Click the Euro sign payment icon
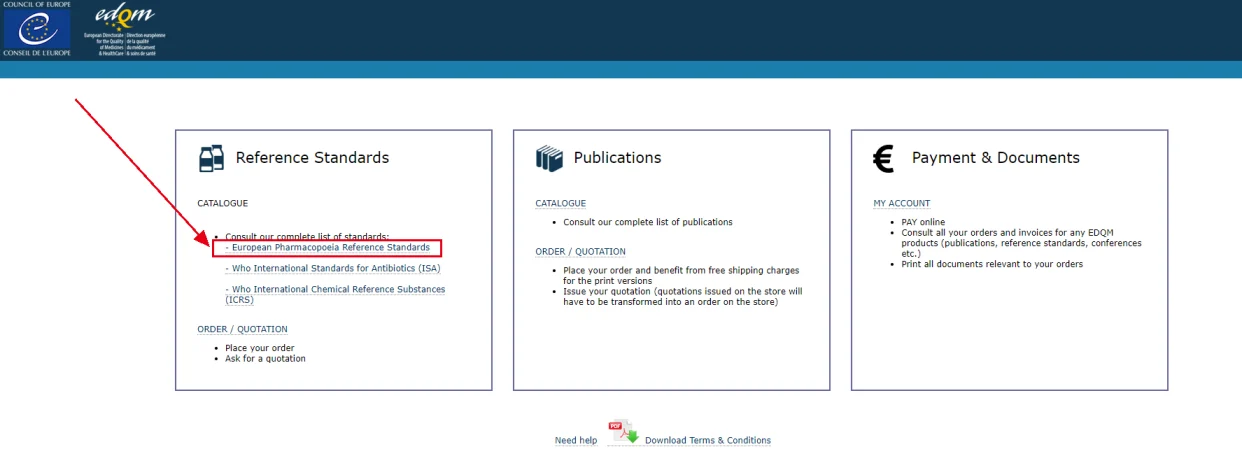Image resolution: width=1242 pixels, height=470 pixels. (883, 158)
